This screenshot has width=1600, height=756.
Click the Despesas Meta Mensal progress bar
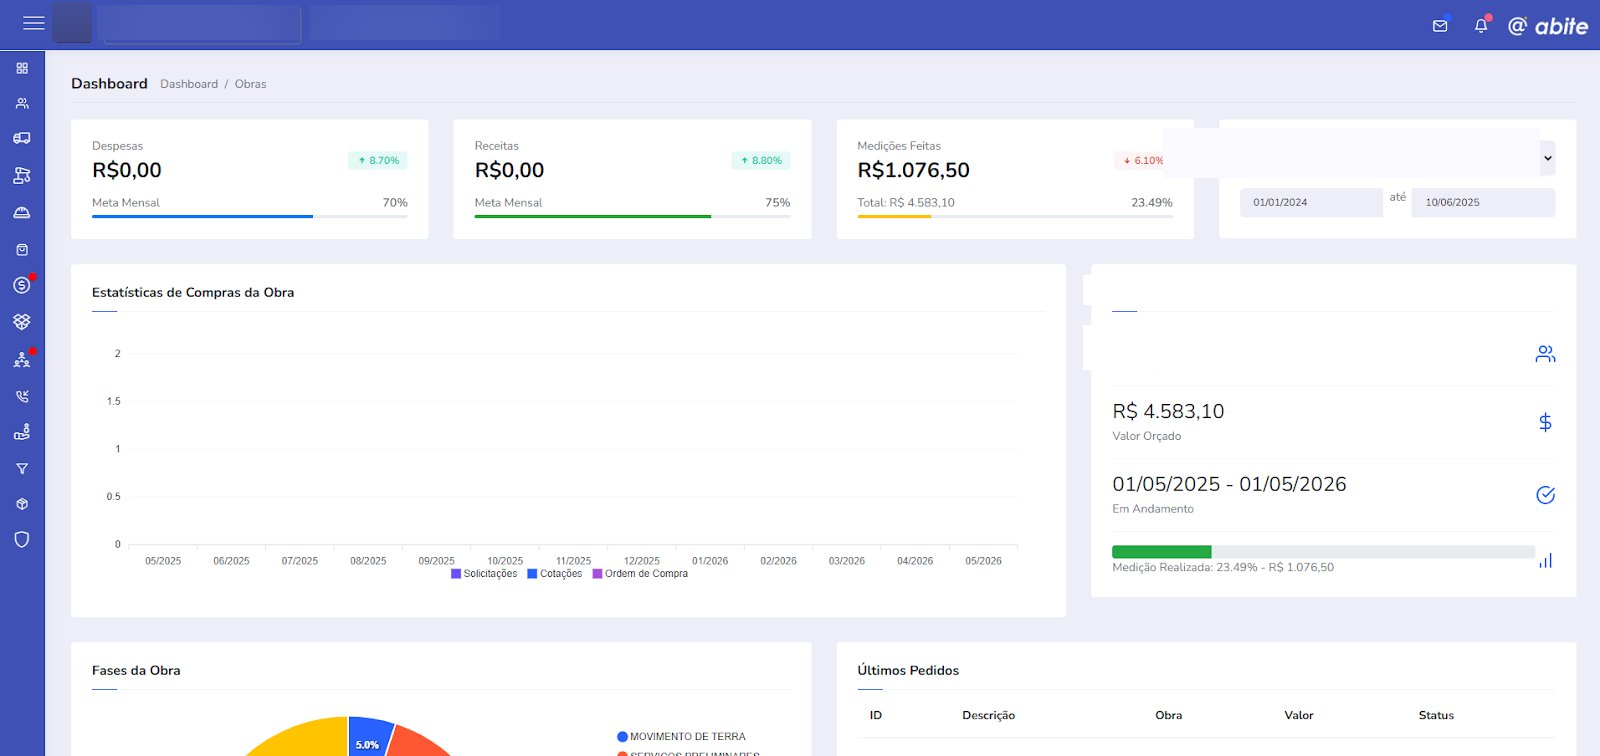(249, 216)
